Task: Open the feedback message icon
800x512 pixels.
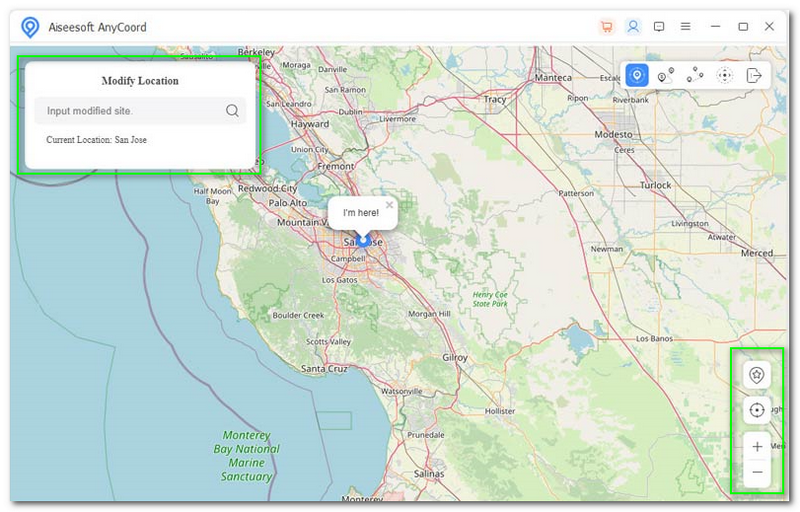Action: click(659, 27)
